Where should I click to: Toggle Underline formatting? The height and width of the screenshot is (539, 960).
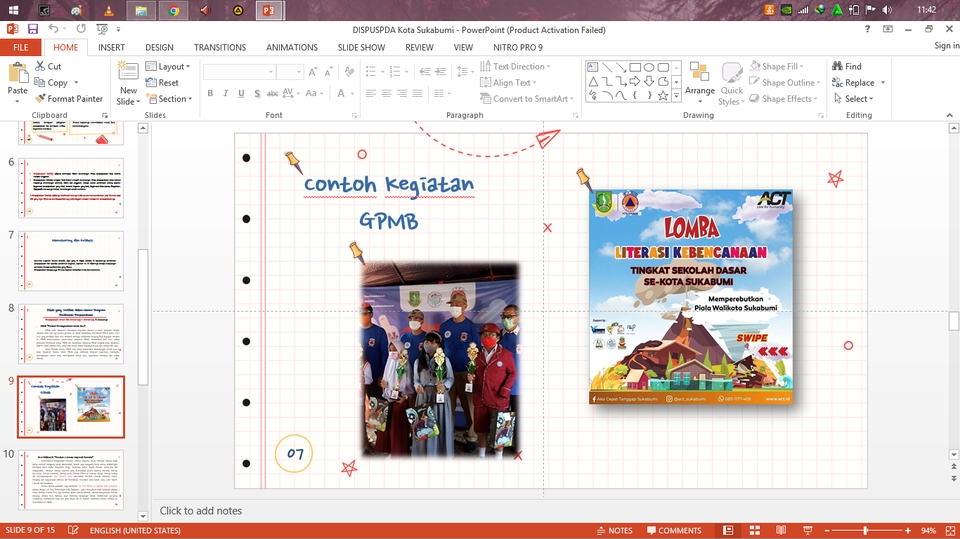(x=241, y=93)
